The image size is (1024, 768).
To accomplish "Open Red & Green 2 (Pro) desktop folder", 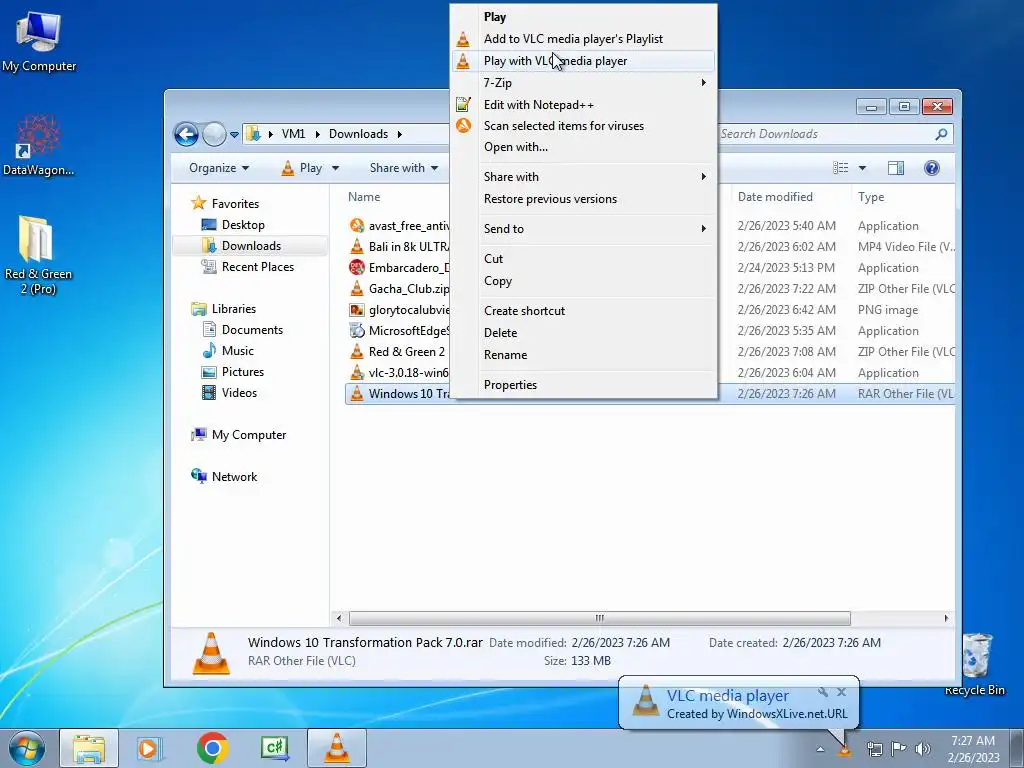I will (x=38, y=255).
